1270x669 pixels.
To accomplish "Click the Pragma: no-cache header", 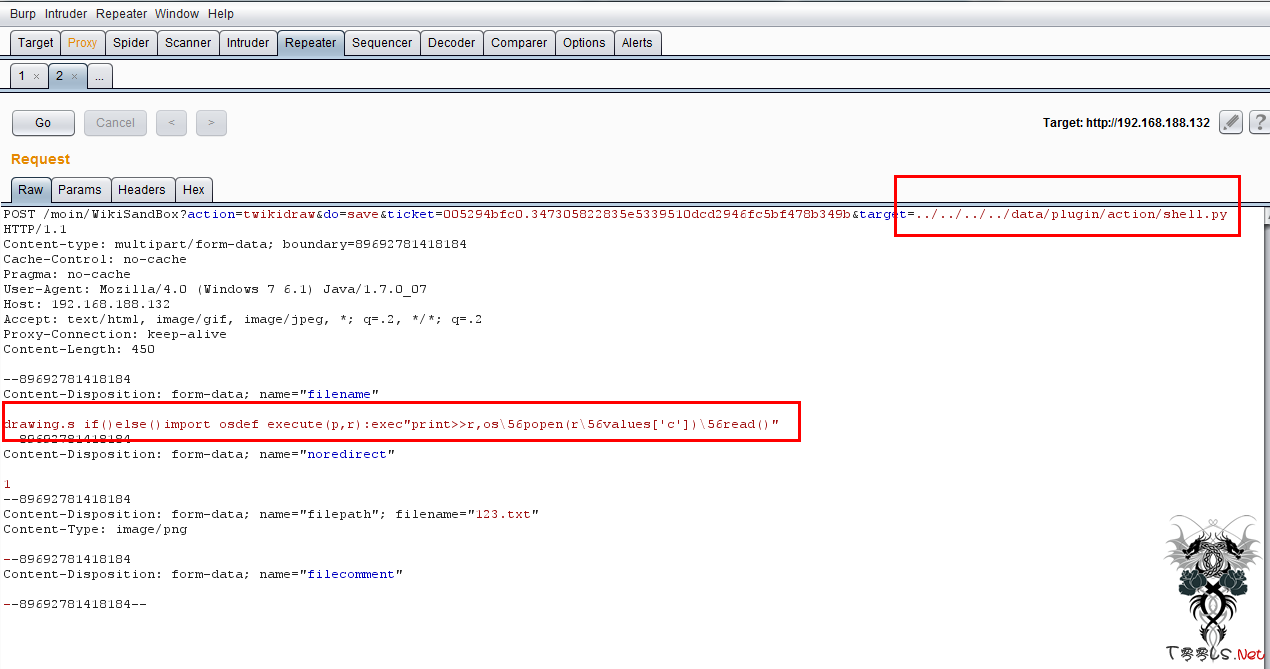I will click(67, 274).
